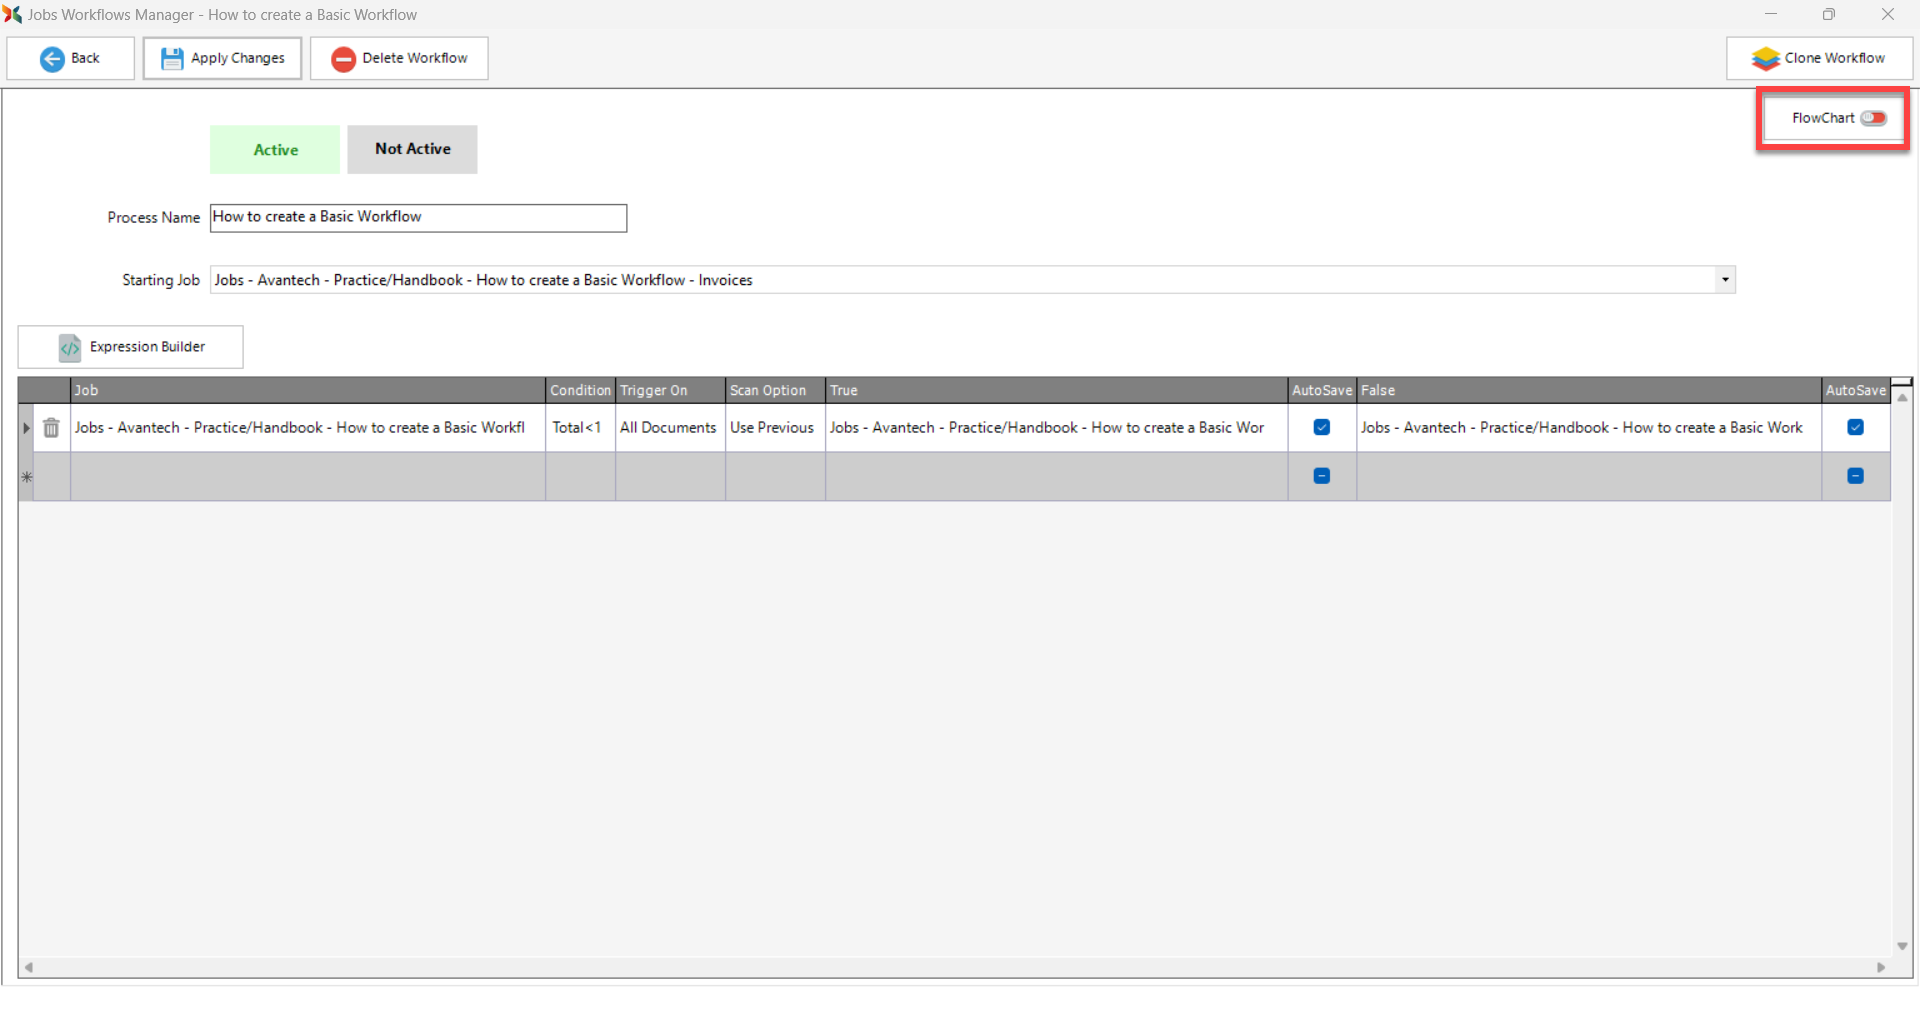
Task: Click the Apply Changes floppy disk icon
Action: tap(172, 59)
